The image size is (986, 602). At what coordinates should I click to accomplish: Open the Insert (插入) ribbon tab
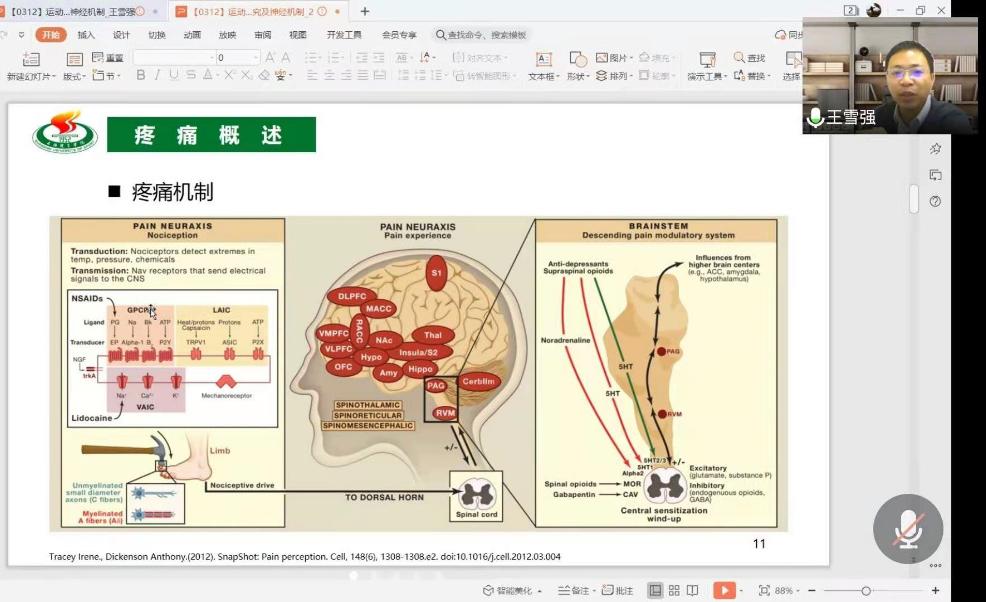click(86, 34)
